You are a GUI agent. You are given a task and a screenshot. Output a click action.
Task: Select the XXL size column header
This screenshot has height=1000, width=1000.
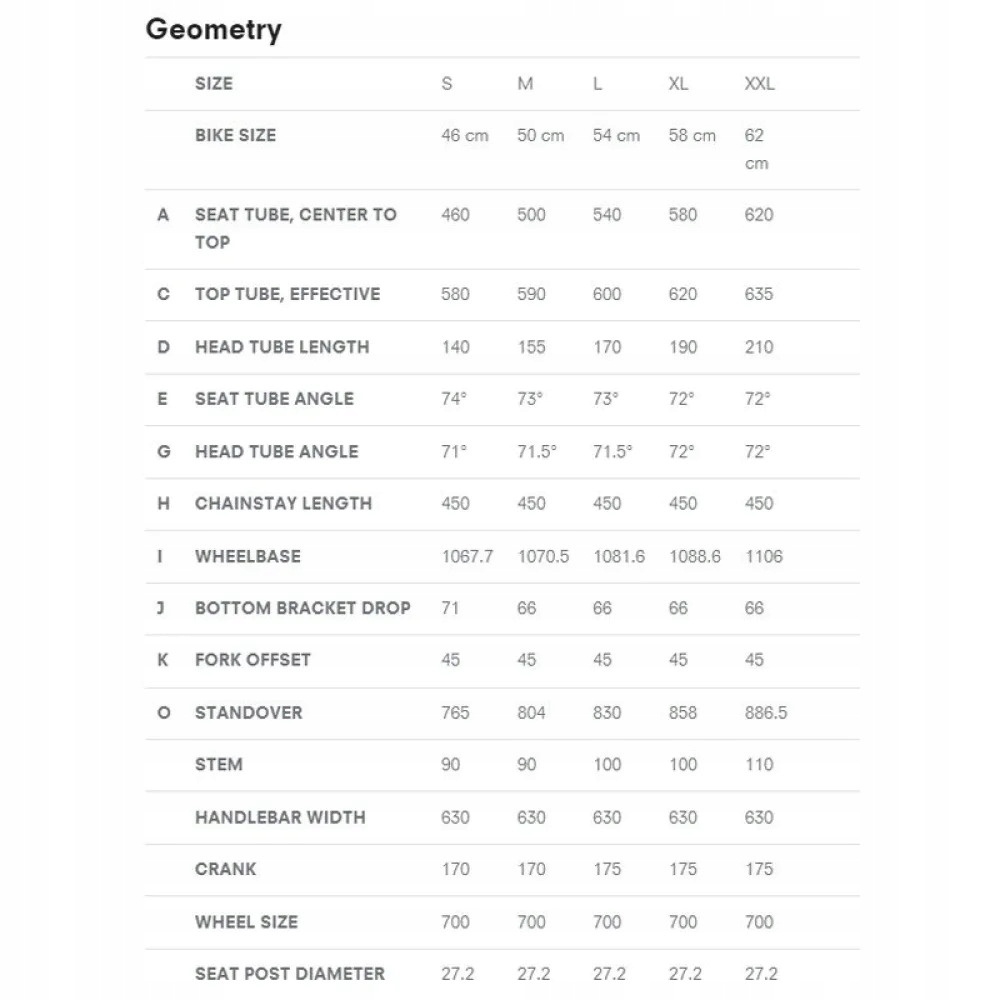[760, 84]
